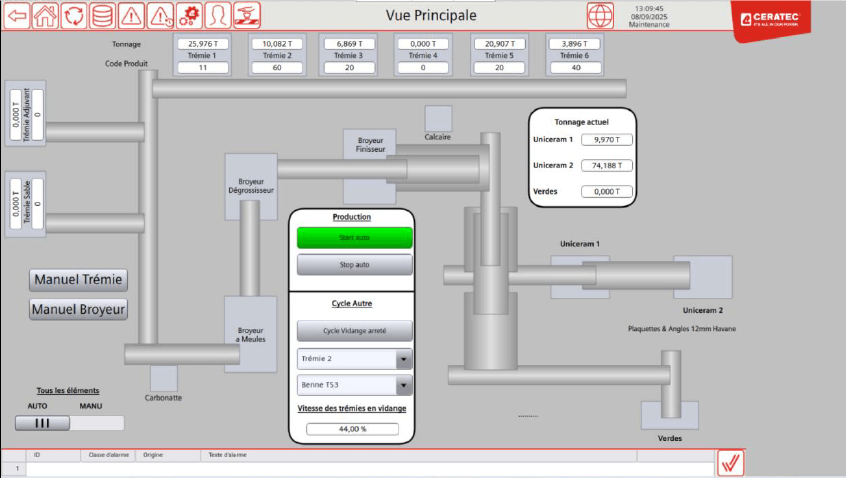The image size is (846, 478).
Task: Click the Cycle Vidange arreté button
Action: click(354, 331)
